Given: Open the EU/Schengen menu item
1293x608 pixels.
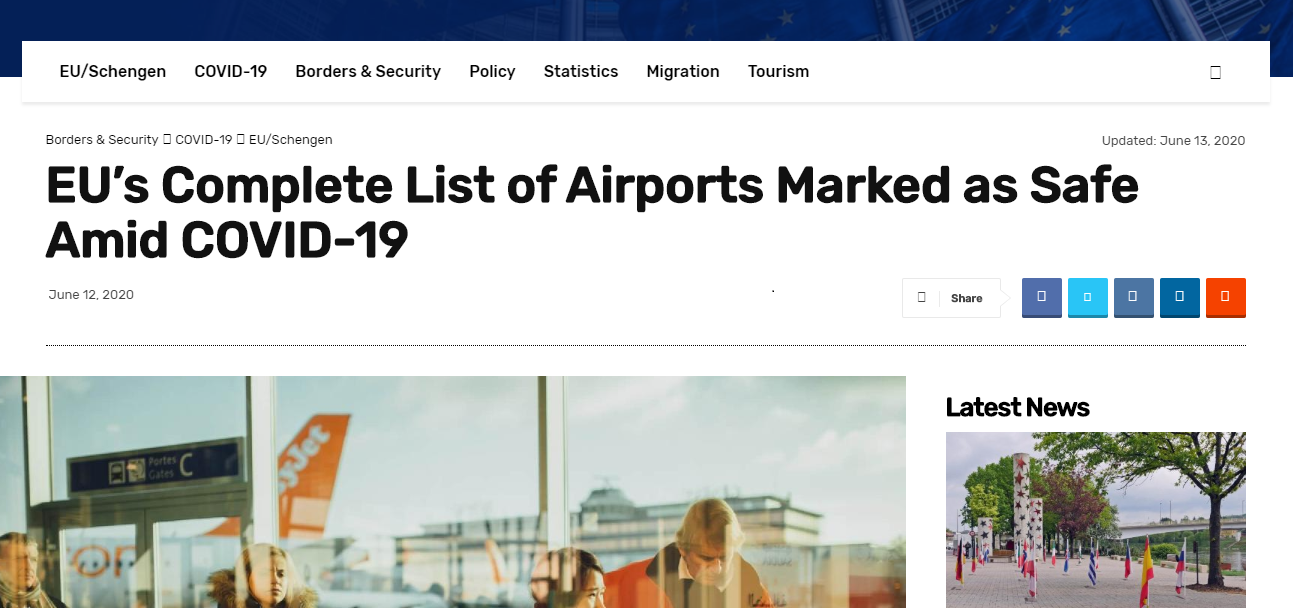Looking at the screenshot, I should pos(113,72).
